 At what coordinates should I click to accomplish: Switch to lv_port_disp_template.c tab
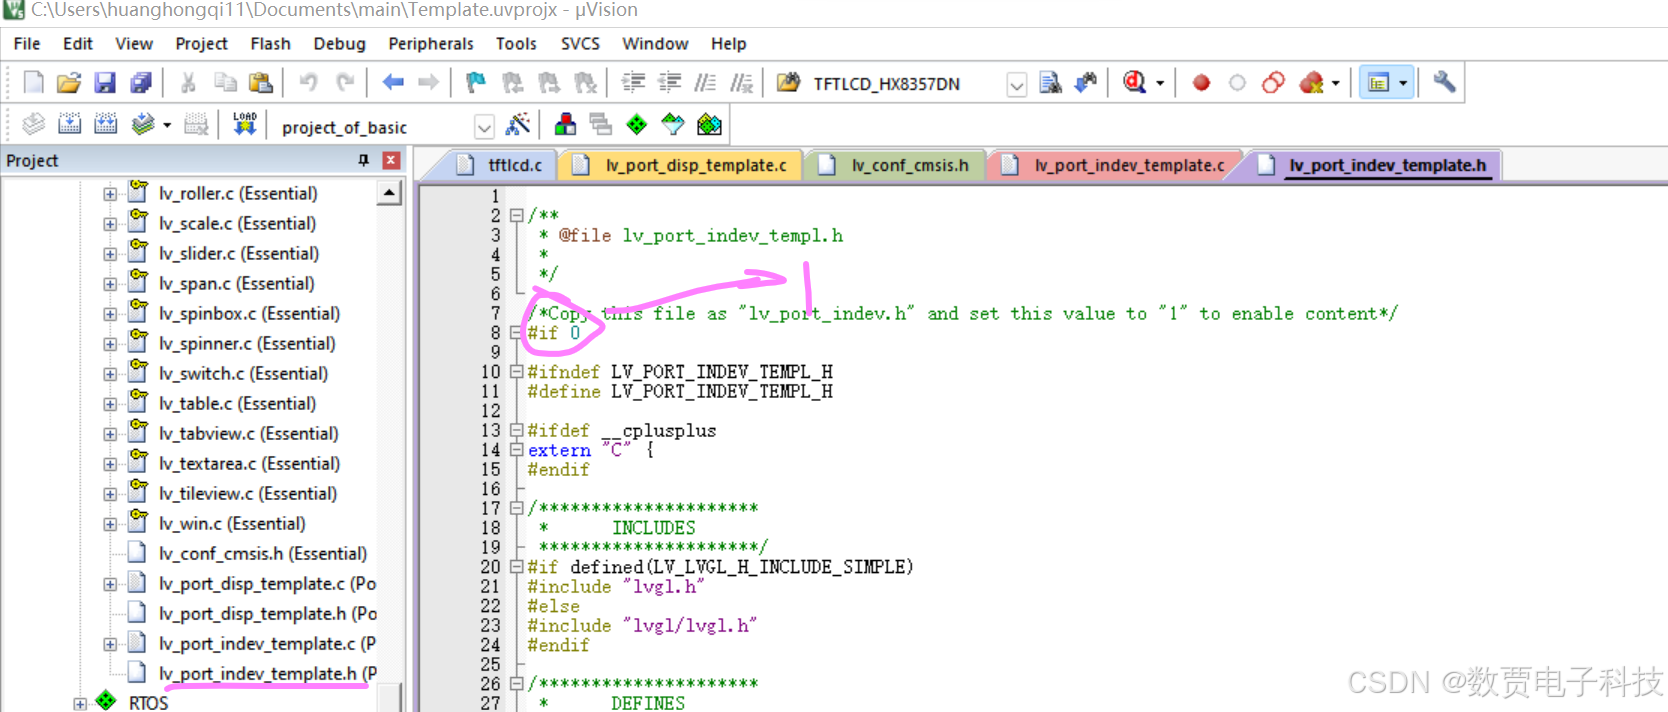(682, 165)
